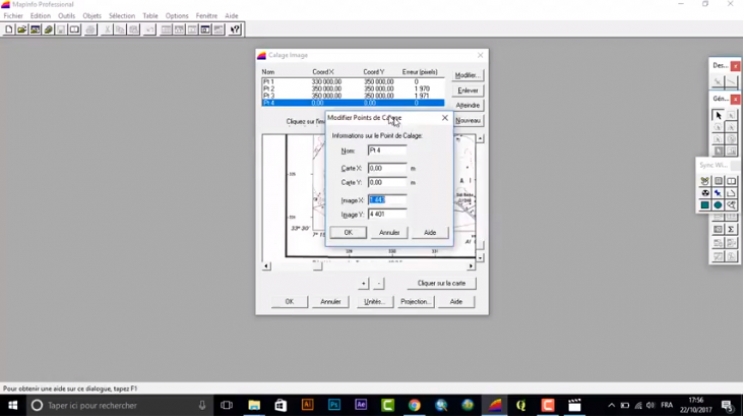This screenshot has width=744, height=418.
Task: Click OK in the Modifier Points de Calage dialog
Action: [348, 232]
